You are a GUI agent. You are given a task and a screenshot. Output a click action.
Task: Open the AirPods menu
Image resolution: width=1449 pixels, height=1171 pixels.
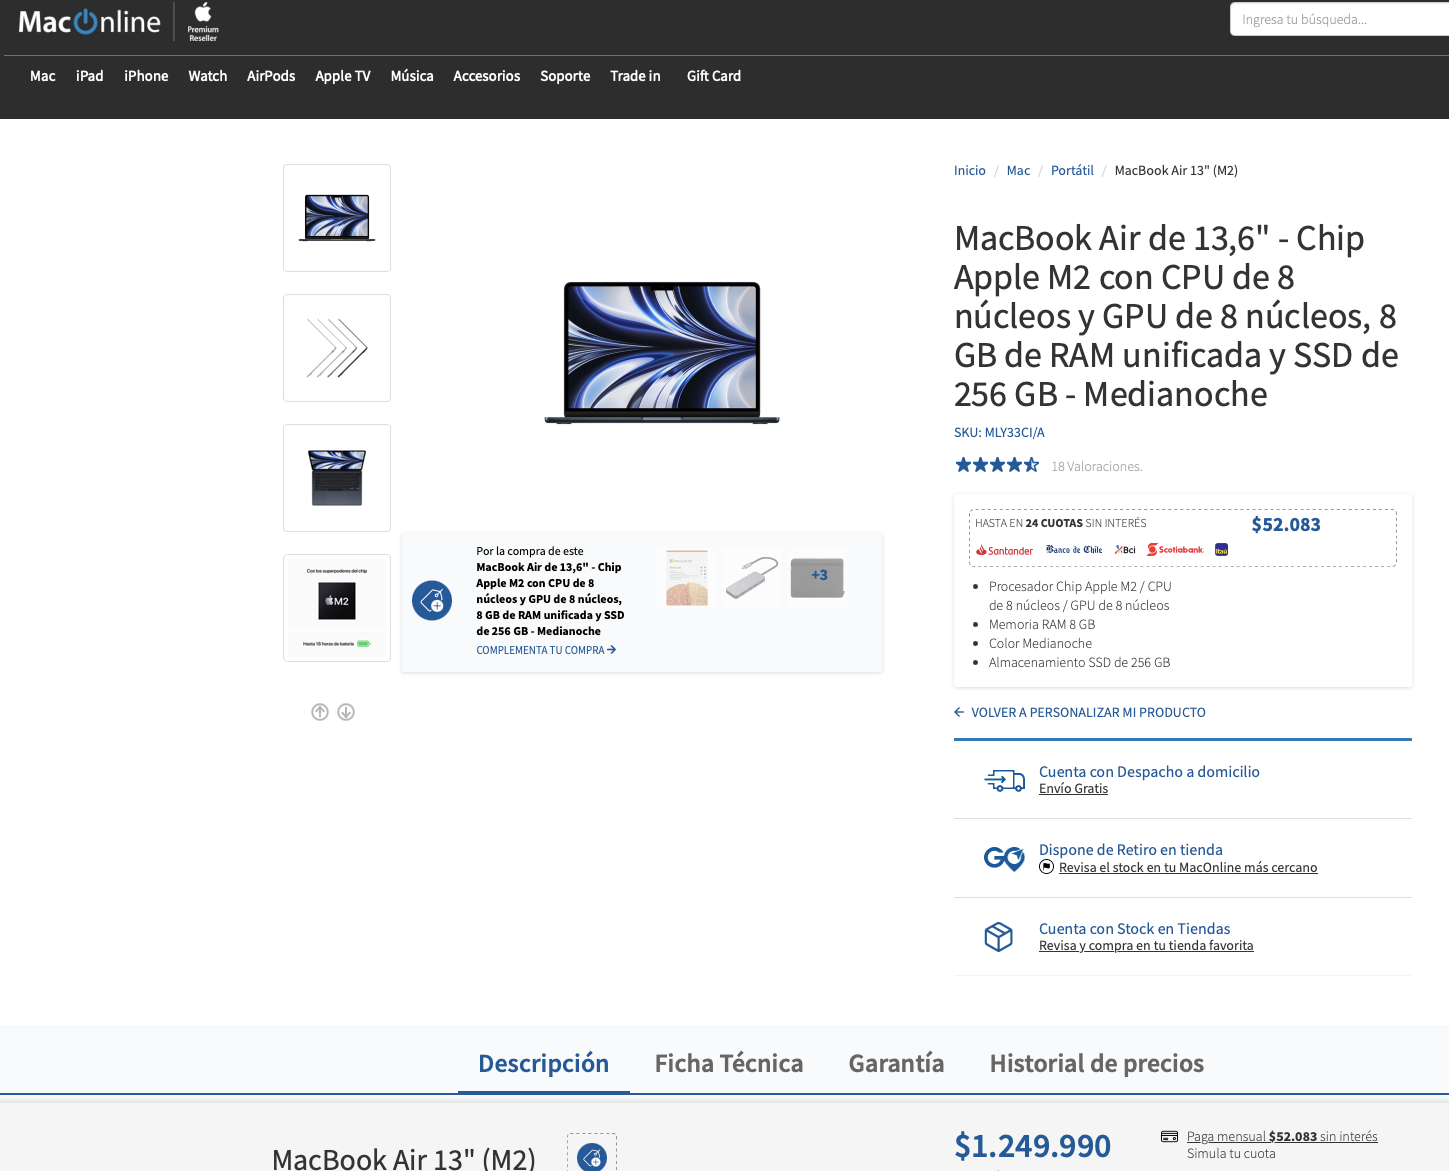[x=271, y=76]
